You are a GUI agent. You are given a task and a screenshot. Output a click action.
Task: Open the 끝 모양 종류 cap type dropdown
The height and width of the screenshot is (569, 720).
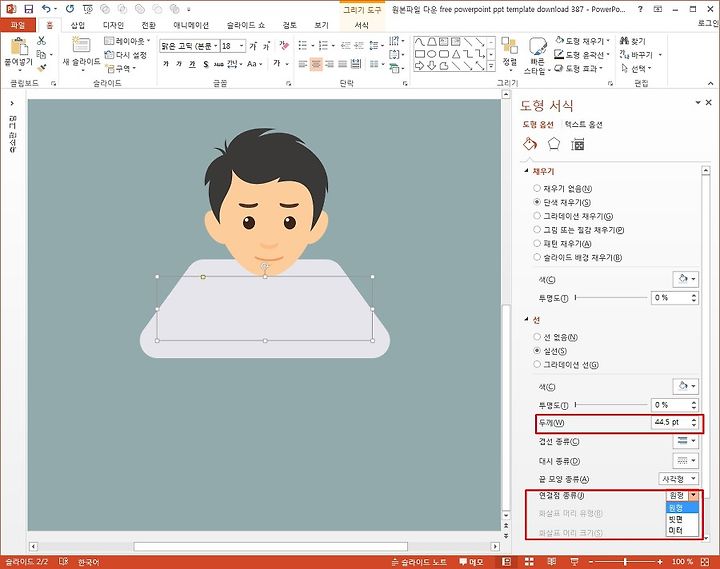tap(679, 479)
